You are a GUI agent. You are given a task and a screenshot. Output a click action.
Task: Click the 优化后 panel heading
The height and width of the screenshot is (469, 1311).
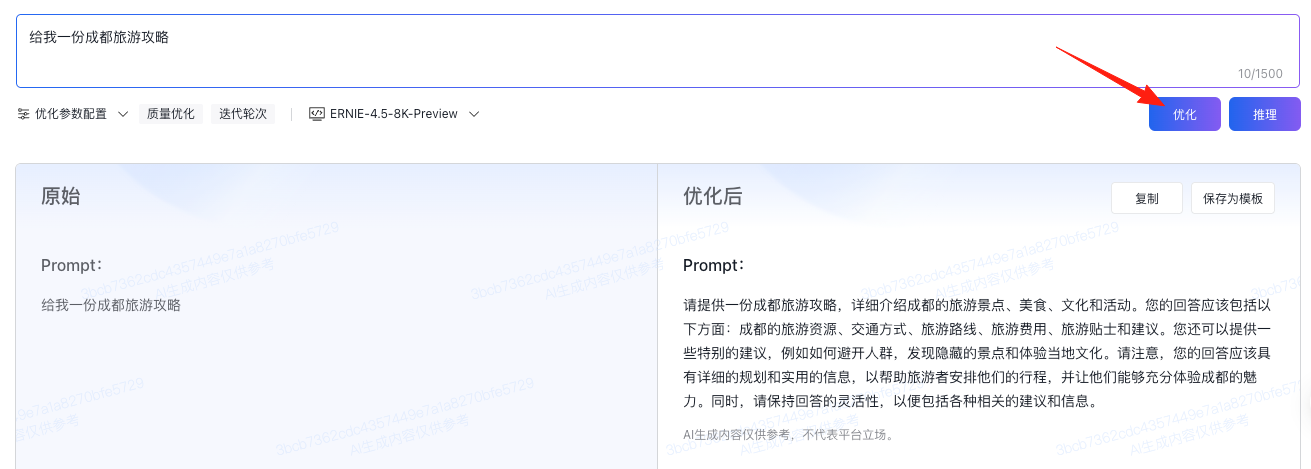point(712,196)
